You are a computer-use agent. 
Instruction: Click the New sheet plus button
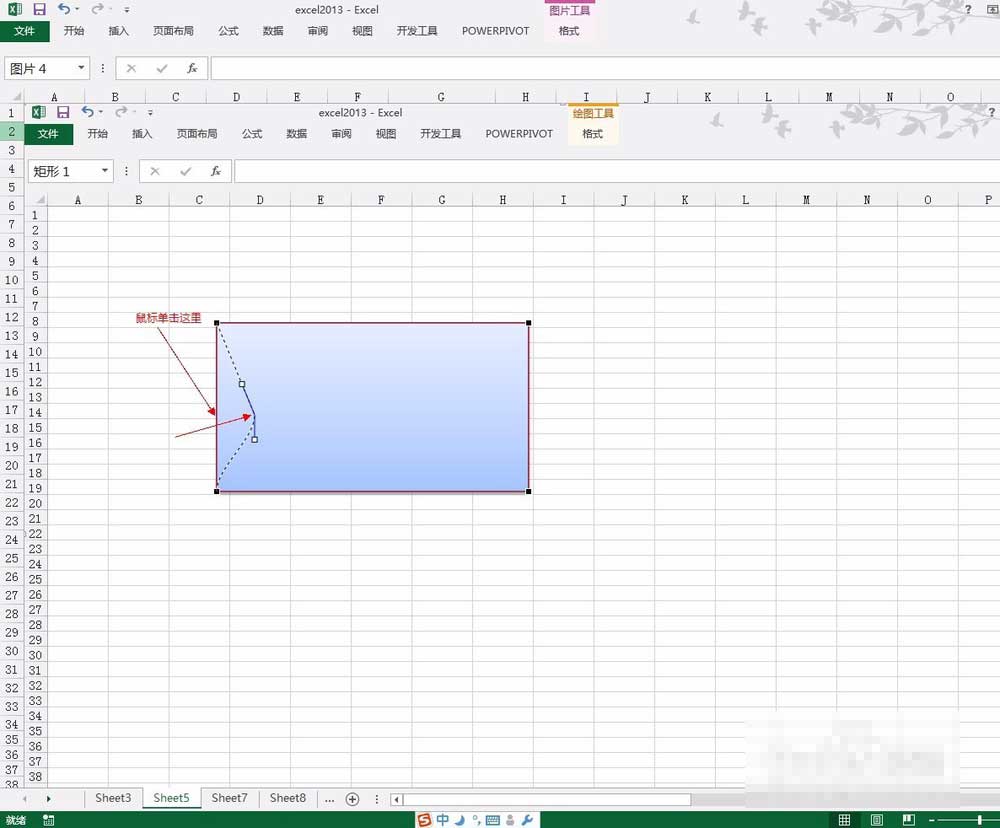352,799
